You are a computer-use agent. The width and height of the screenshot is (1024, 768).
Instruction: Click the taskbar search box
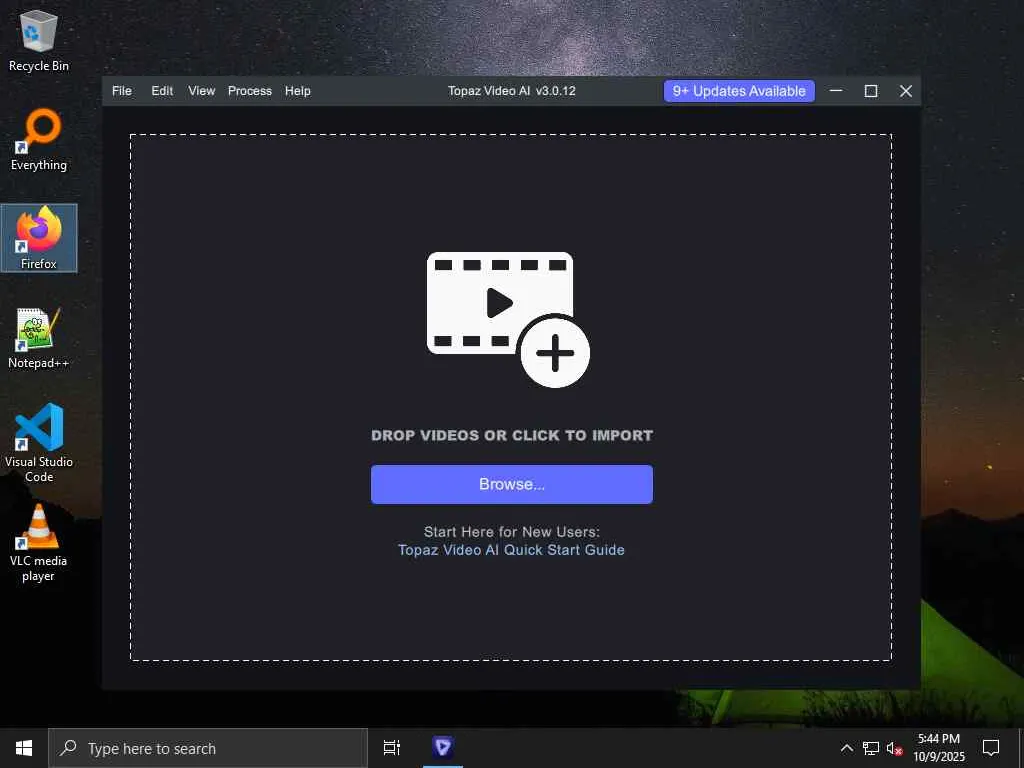(x=208, y=748)
